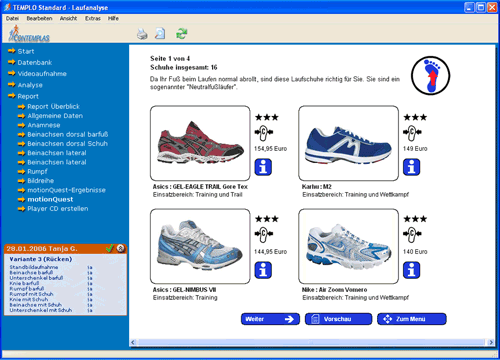This screenshot has height=360, width=500.
Task: Open the Datei menu
Action: pos(12,18)
